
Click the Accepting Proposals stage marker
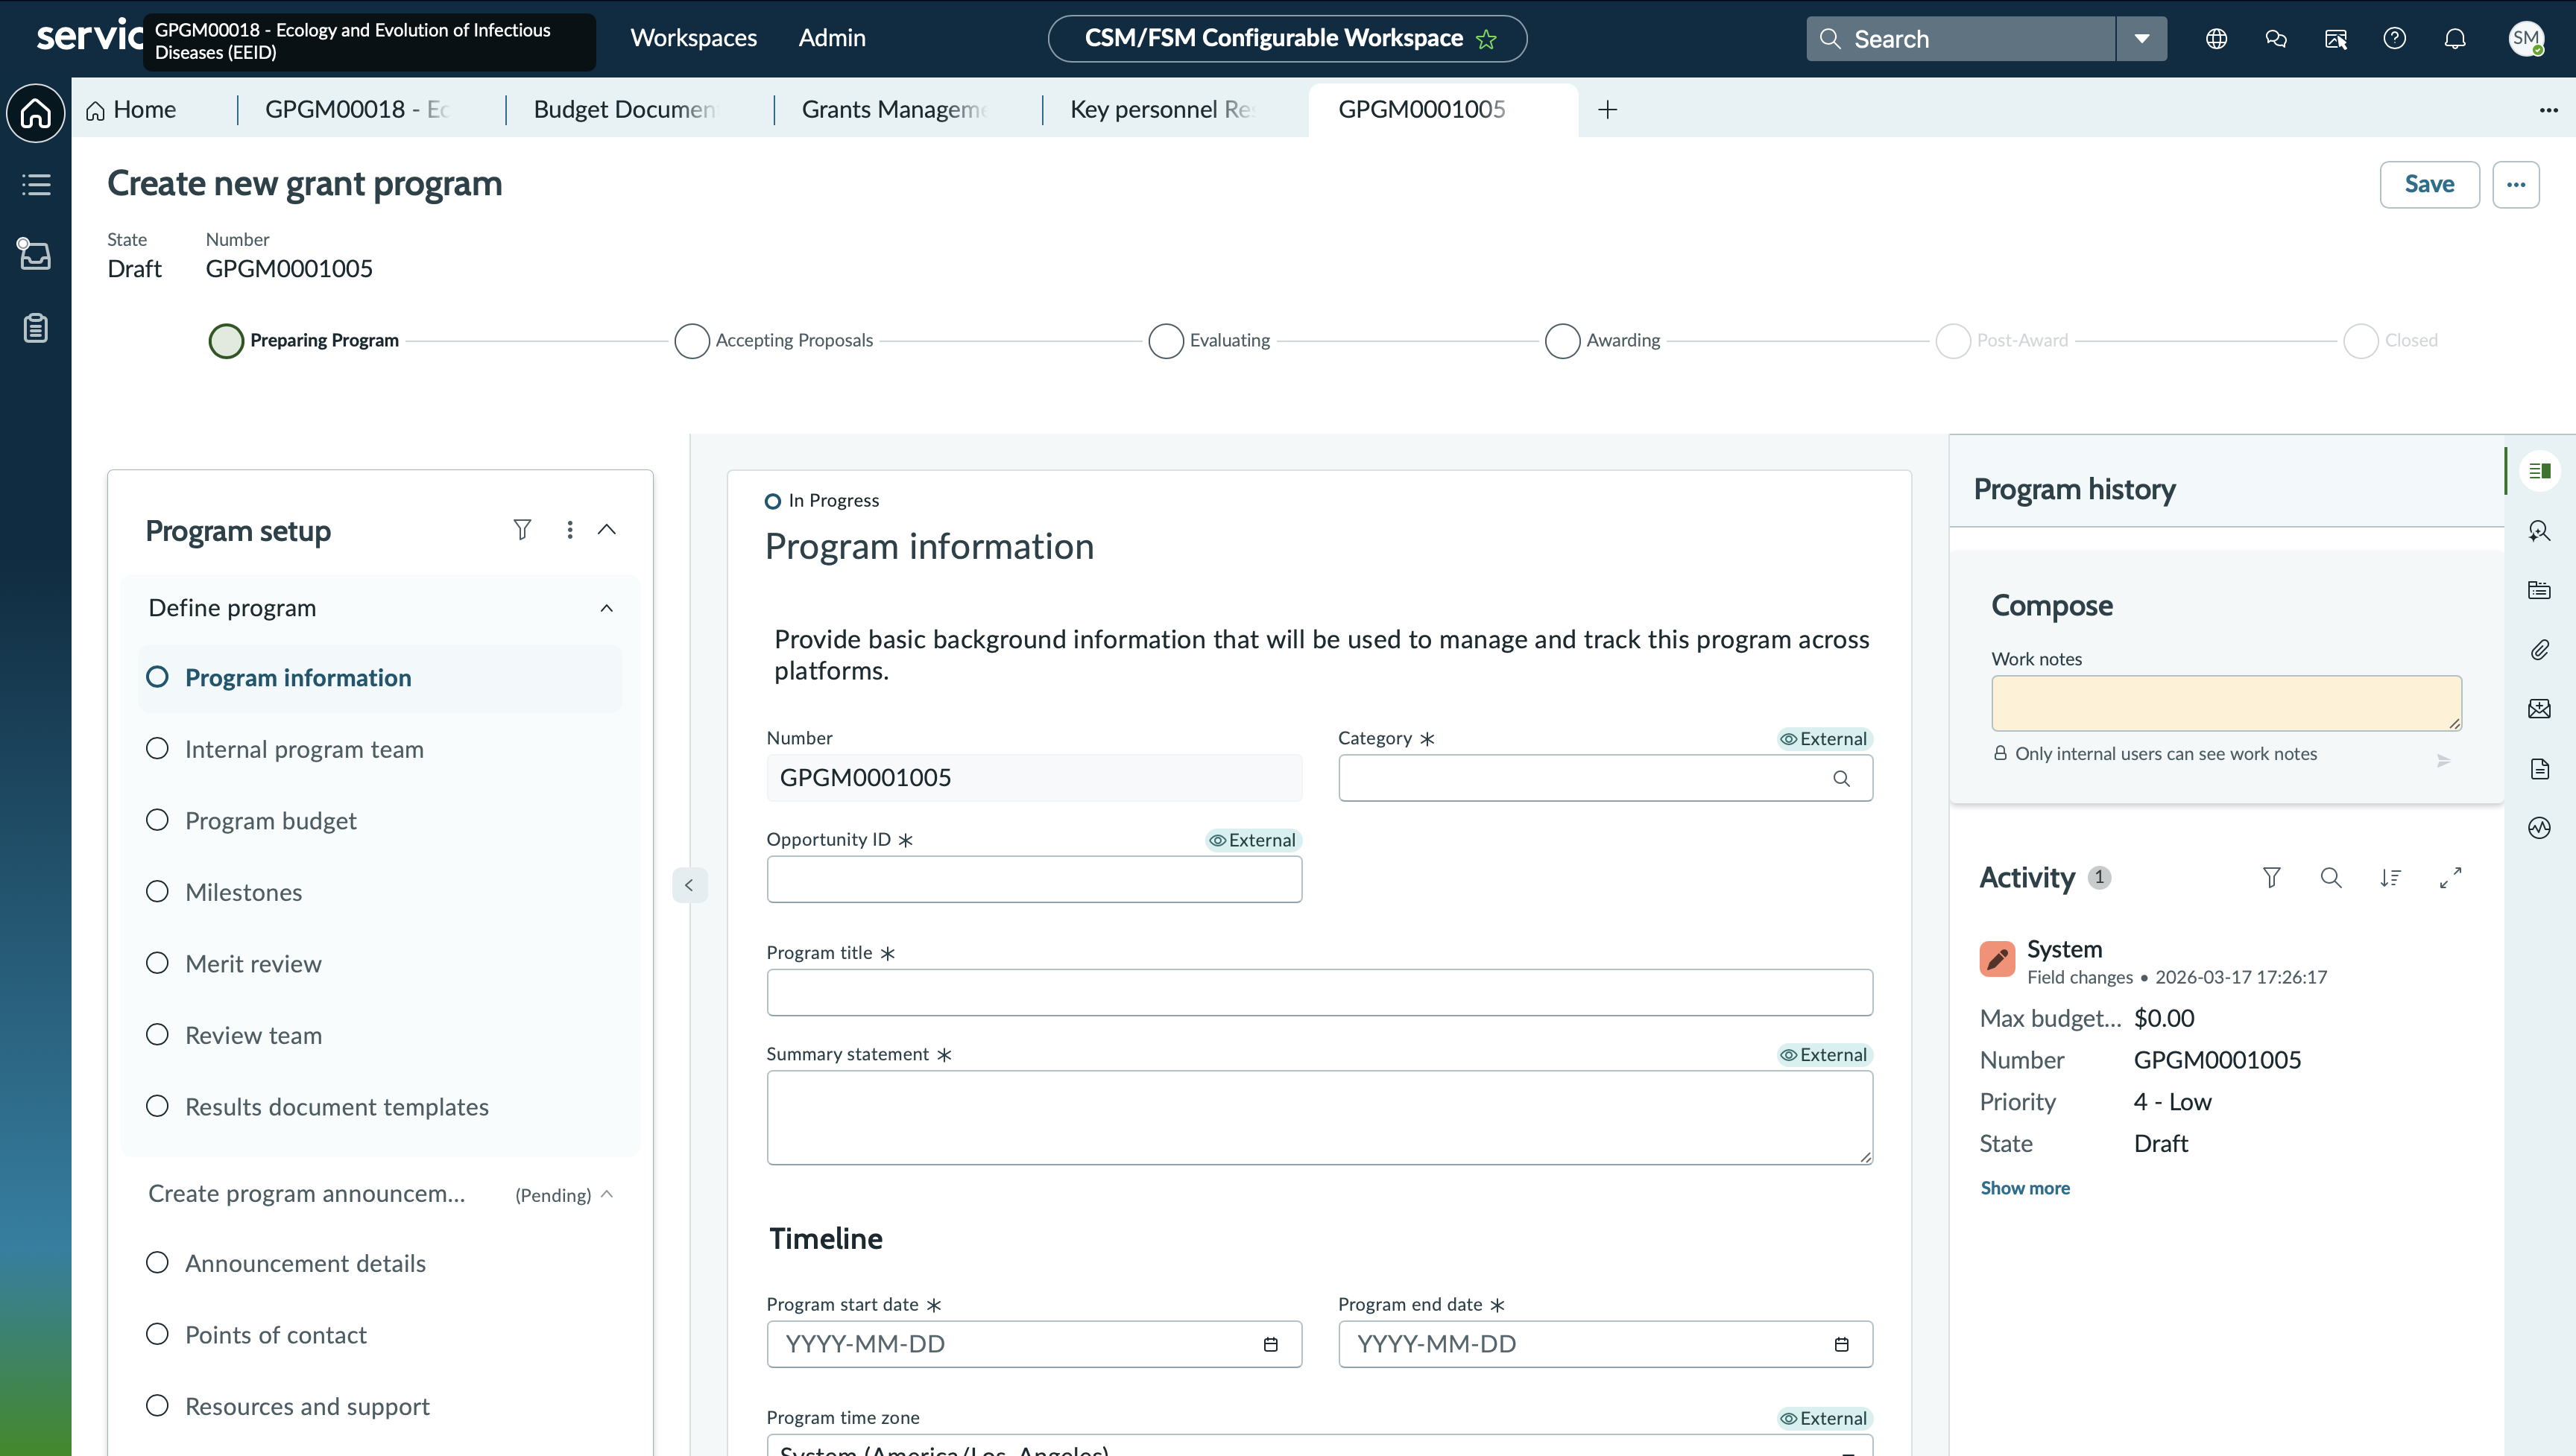coord(691,341)
